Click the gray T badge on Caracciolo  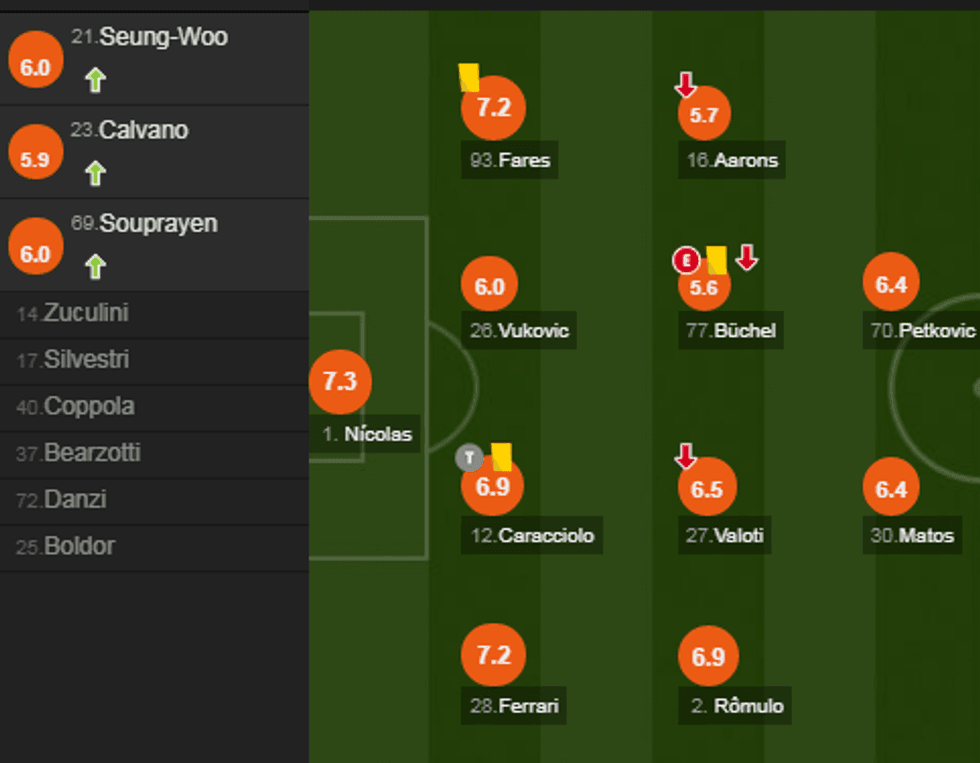pos(469,458)
